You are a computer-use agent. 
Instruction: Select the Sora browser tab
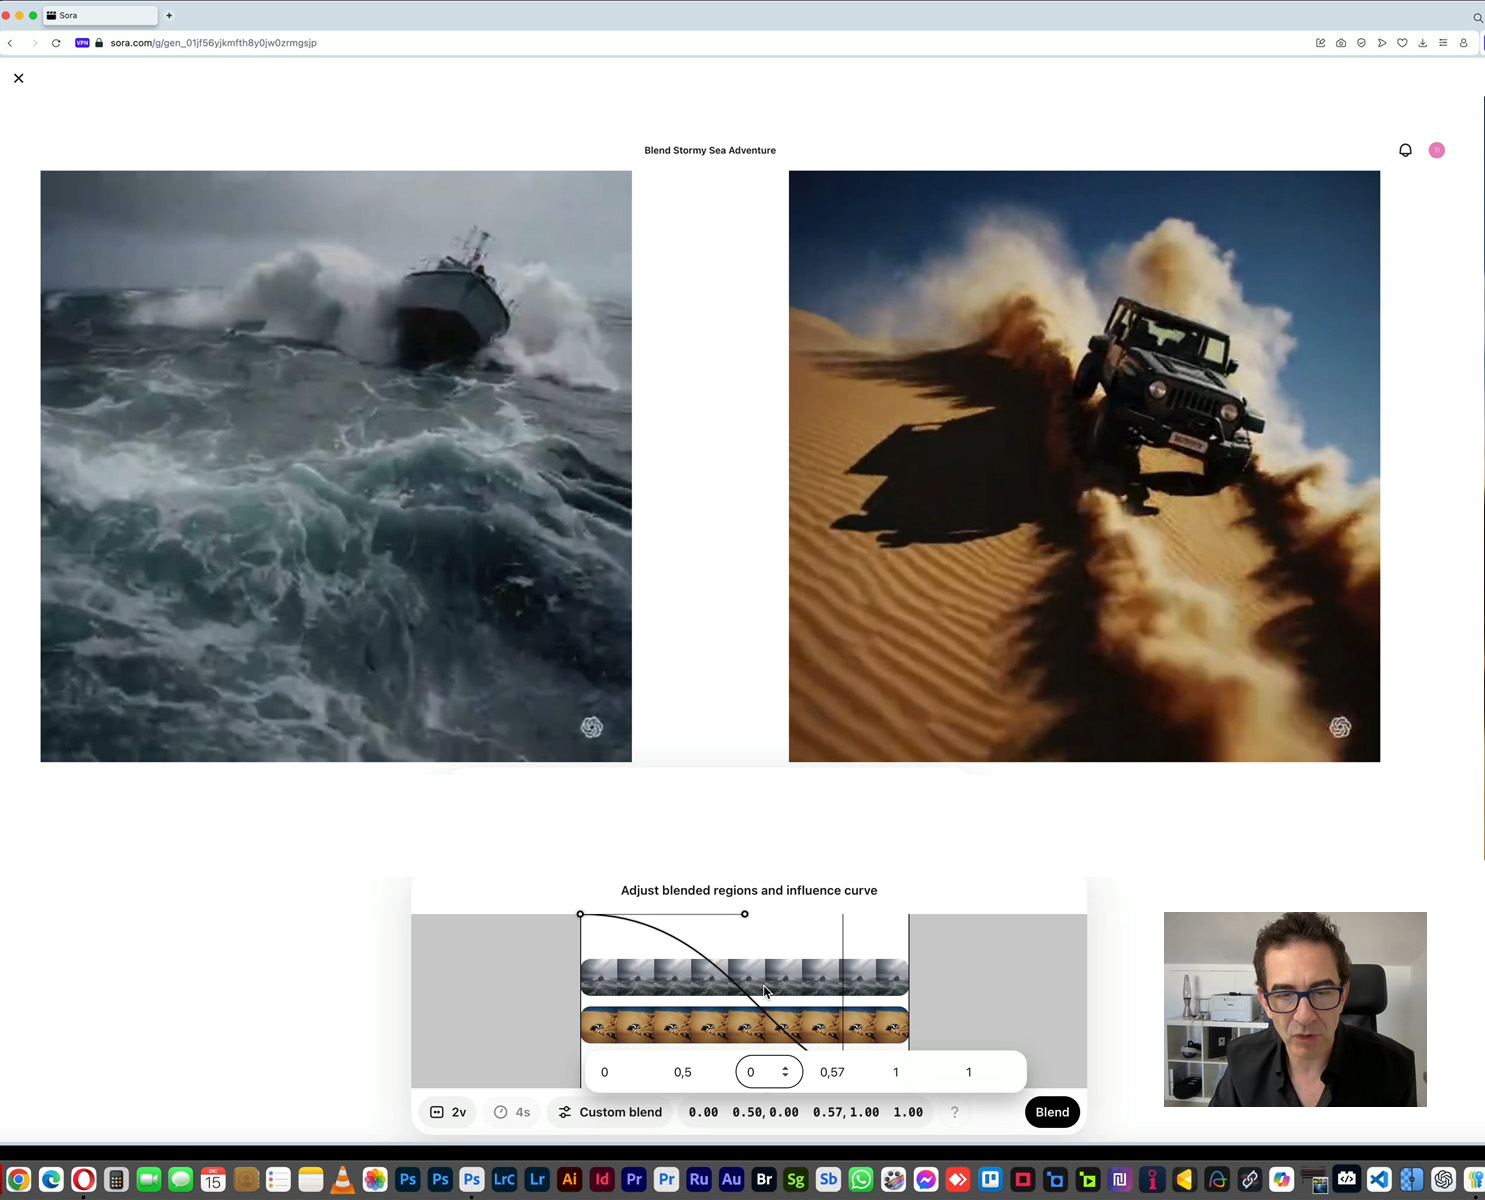pos(100,15)
